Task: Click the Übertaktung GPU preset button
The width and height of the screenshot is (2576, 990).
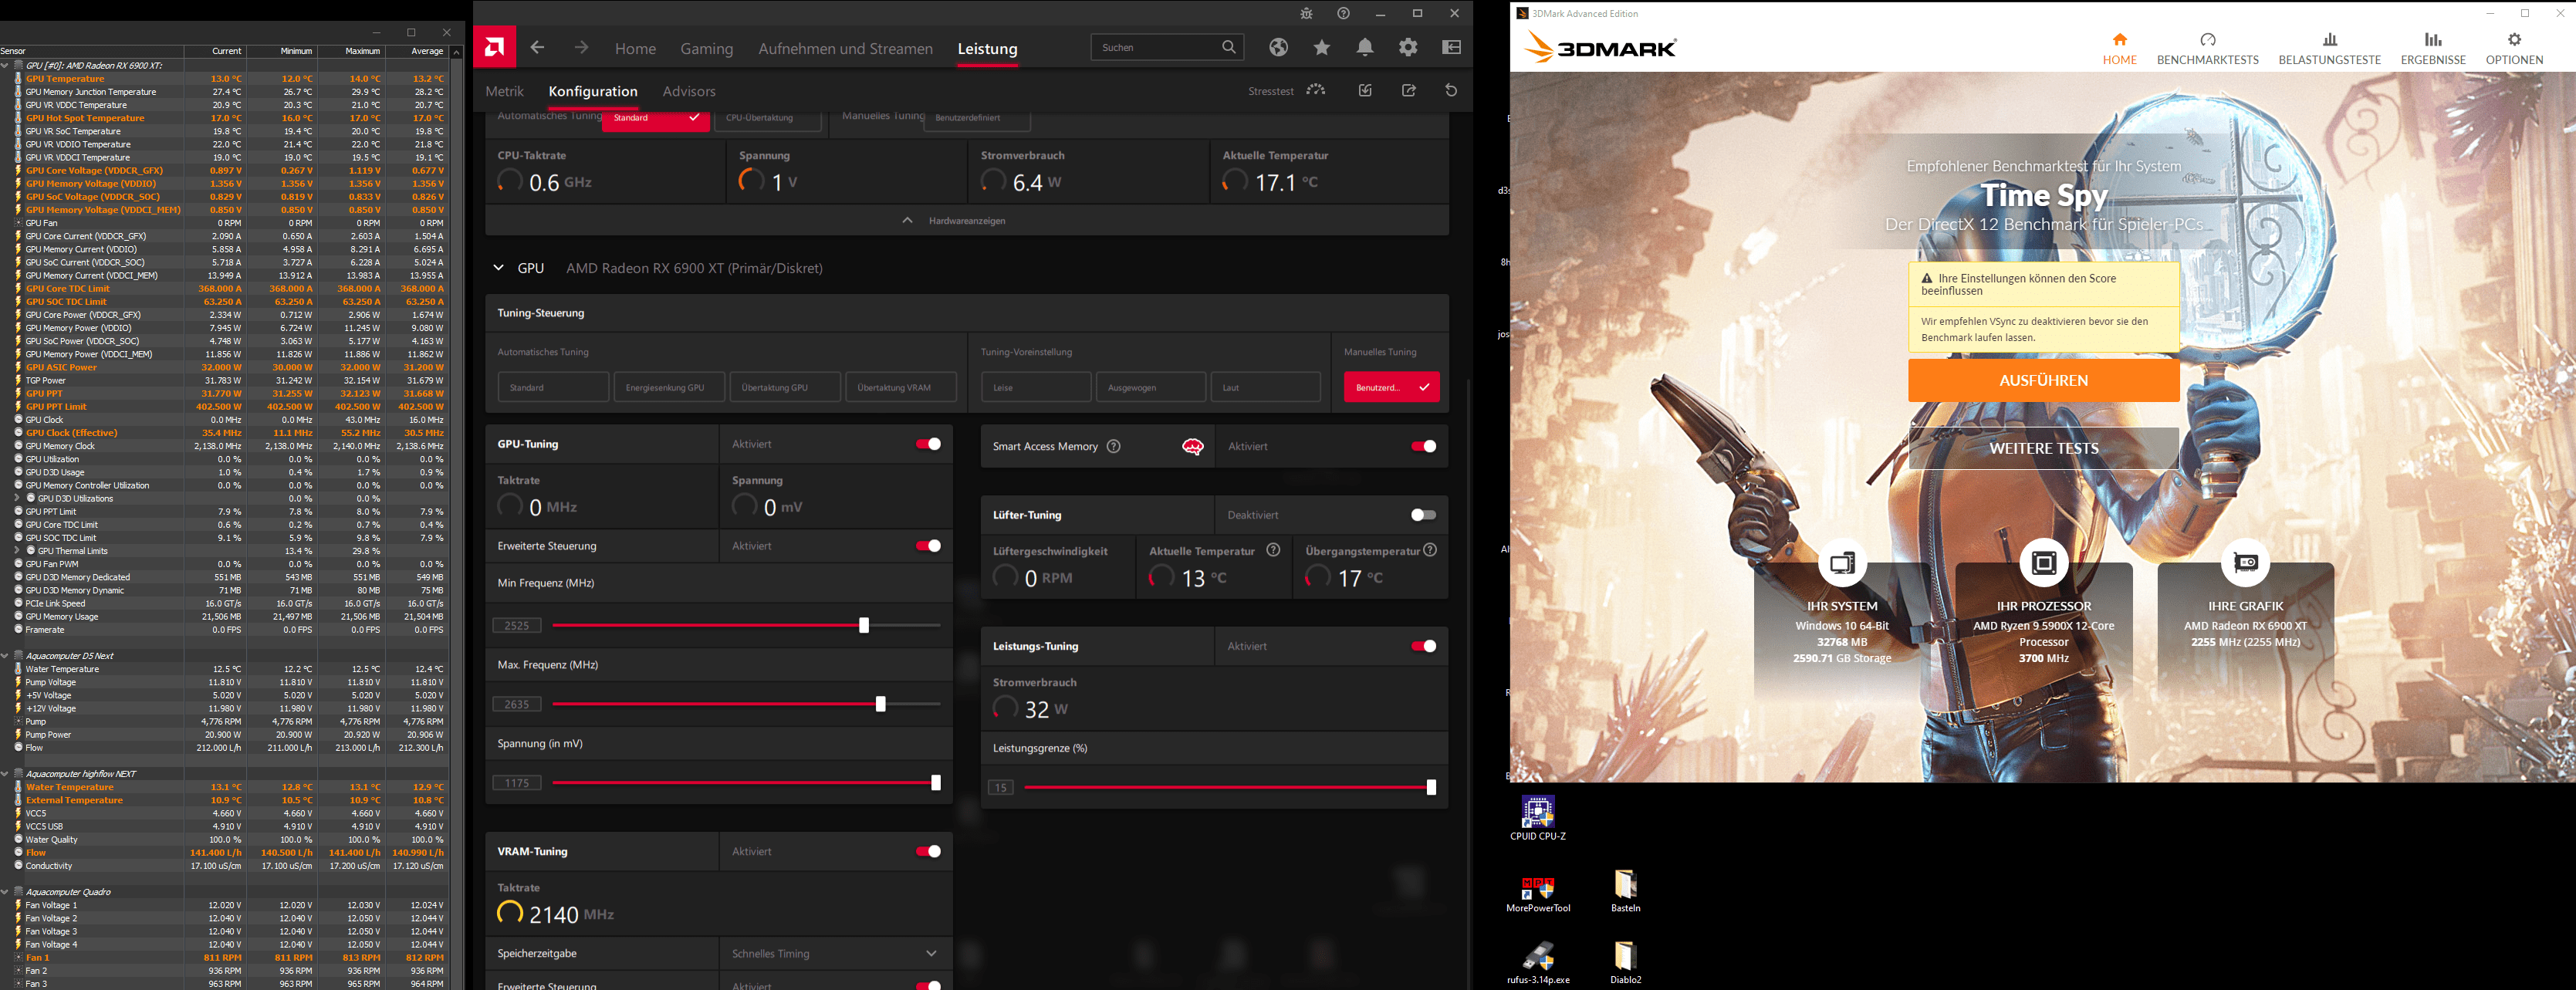Action: [x=784, y=387]
